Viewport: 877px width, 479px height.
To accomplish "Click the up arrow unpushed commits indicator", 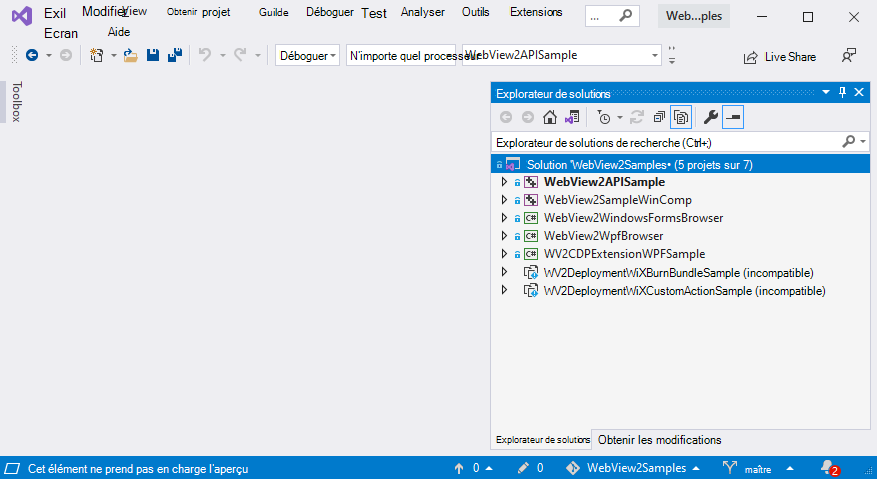I will pyautogui.click(x=473, y=468).
